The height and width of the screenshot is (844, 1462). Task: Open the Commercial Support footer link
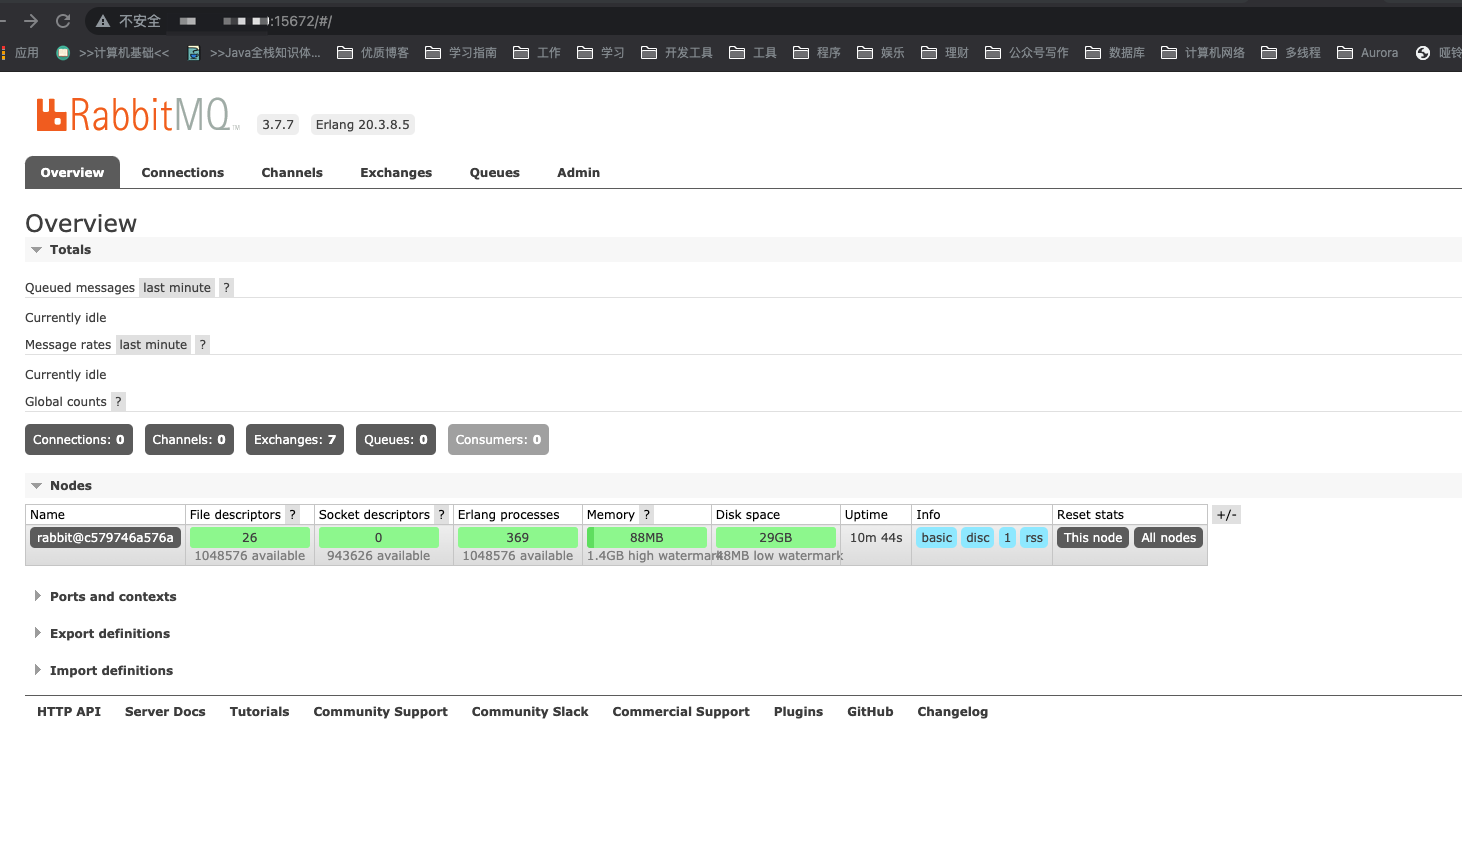coord(681,712)
